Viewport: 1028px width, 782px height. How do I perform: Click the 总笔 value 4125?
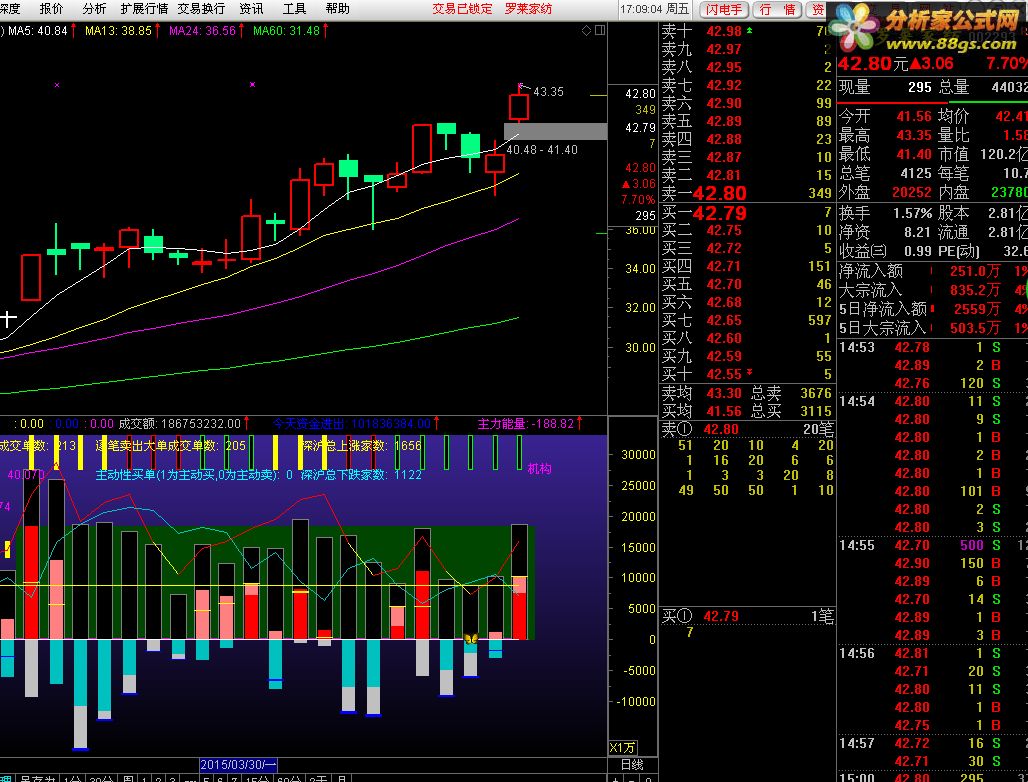click(x=916, y=173)
